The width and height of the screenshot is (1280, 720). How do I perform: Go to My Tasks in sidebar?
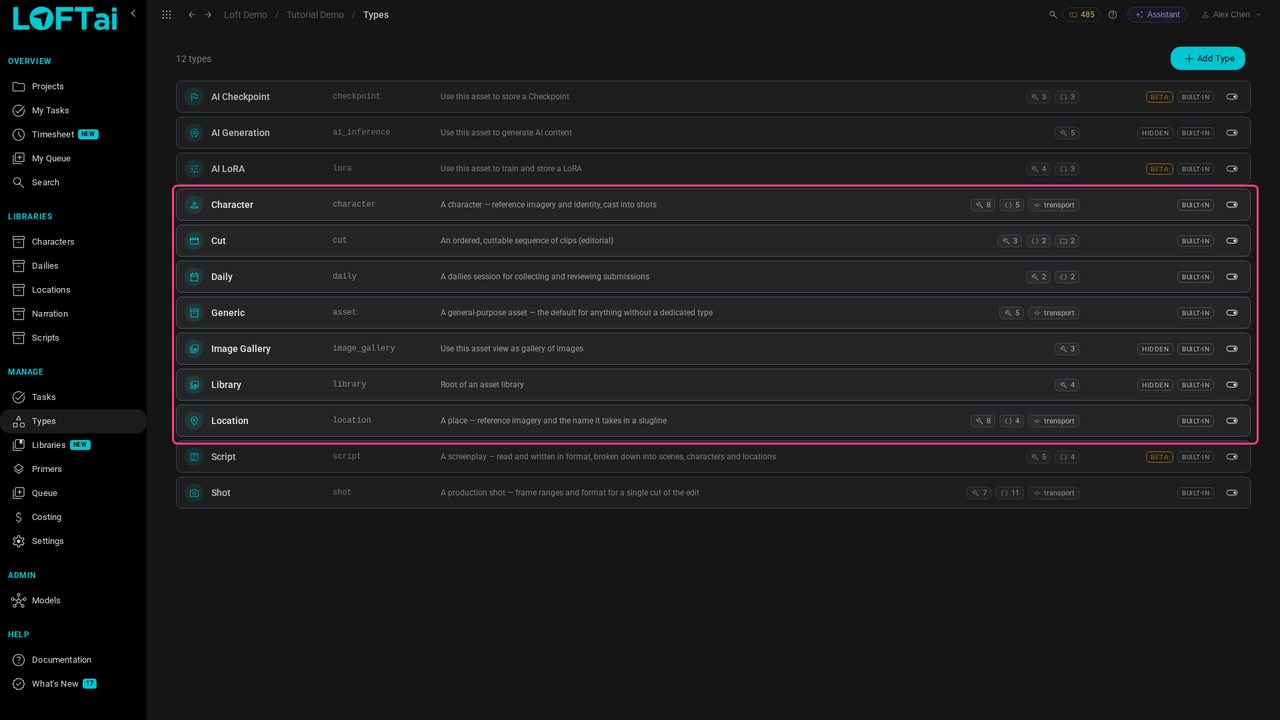(73, 111)
